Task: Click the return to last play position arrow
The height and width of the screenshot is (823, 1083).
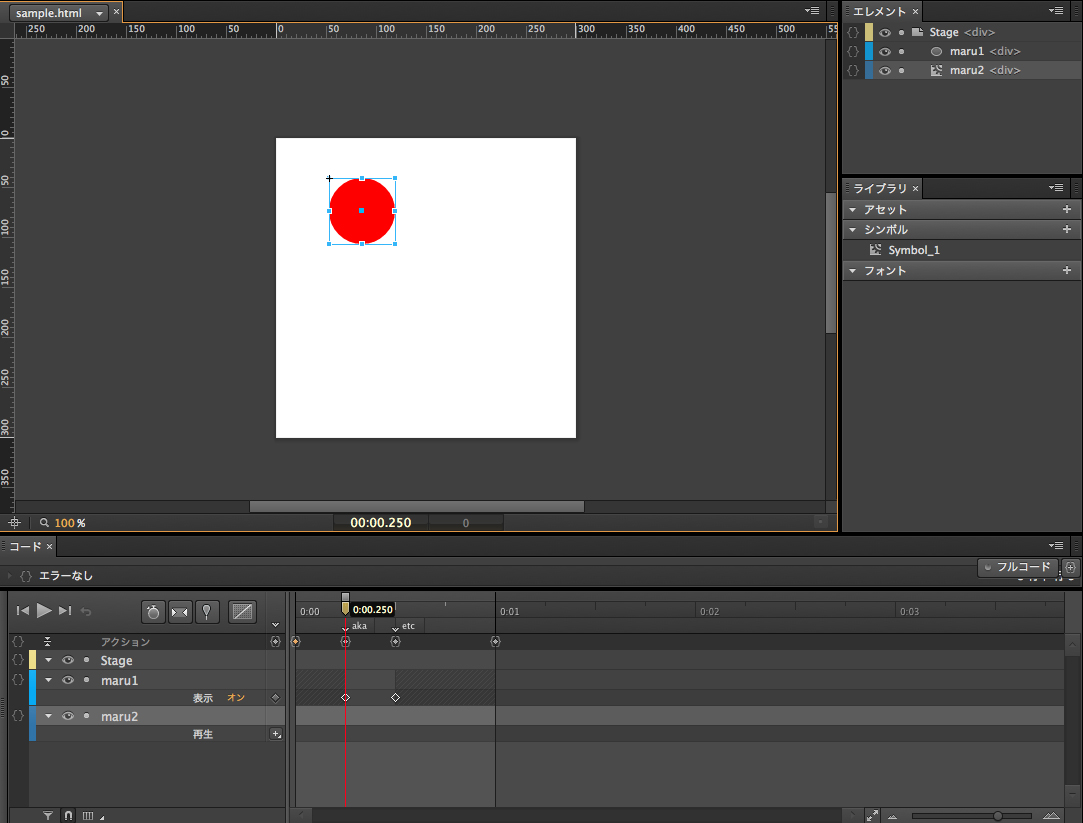Action: (x=86, y=611)
